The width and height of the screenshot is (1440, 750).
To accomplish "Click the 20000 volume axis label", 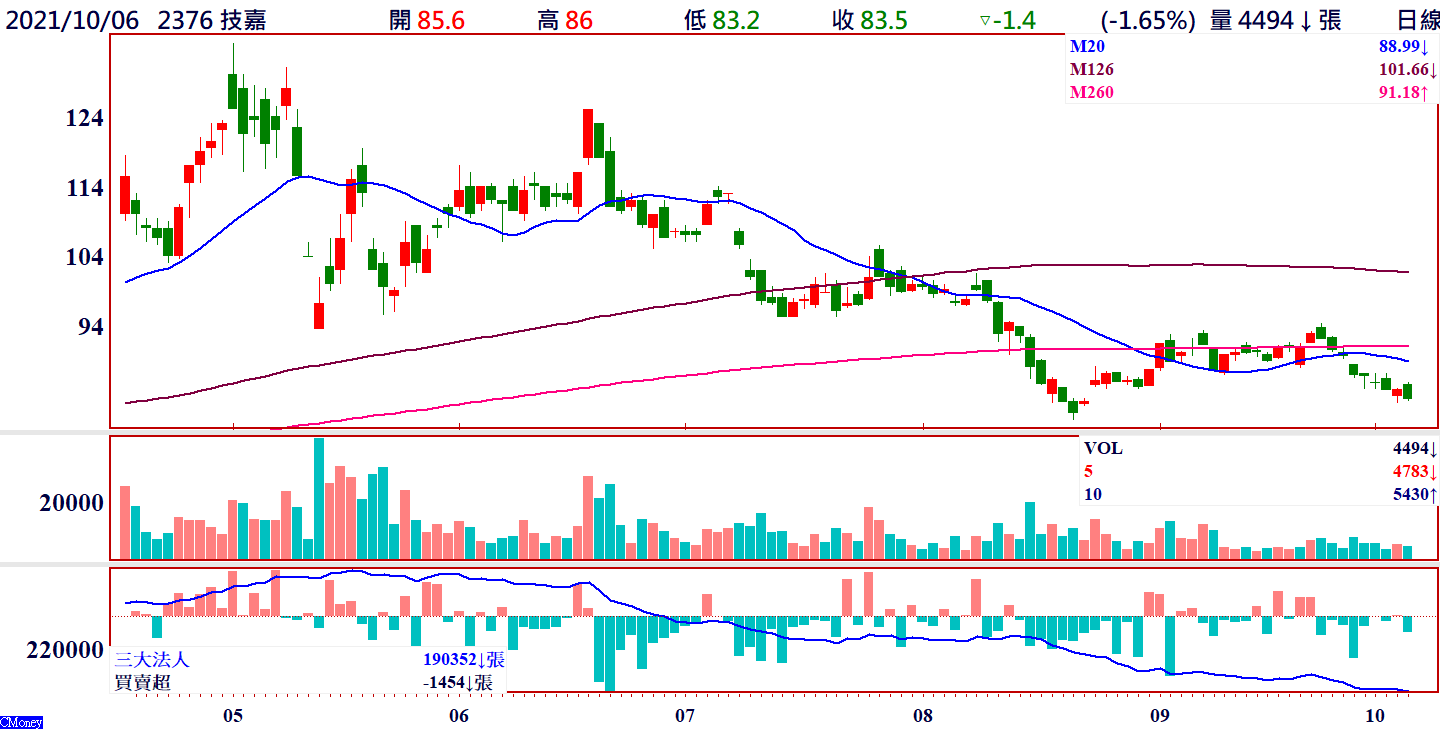I will 71,503.
